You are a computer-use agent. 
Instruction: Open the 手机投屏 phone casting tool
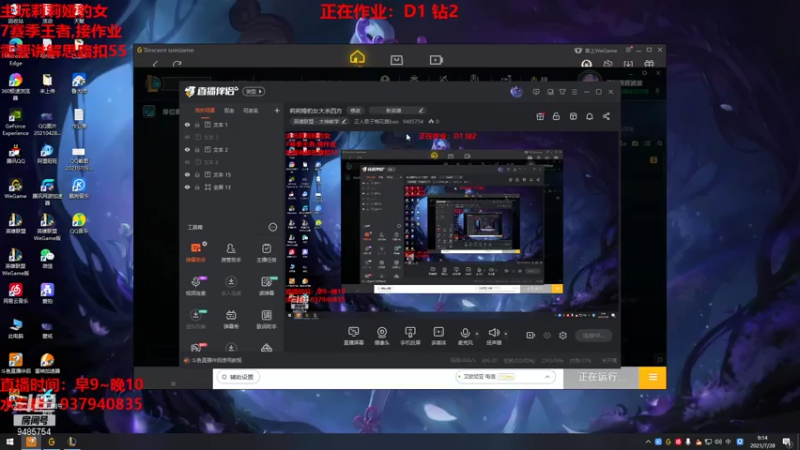410,336
